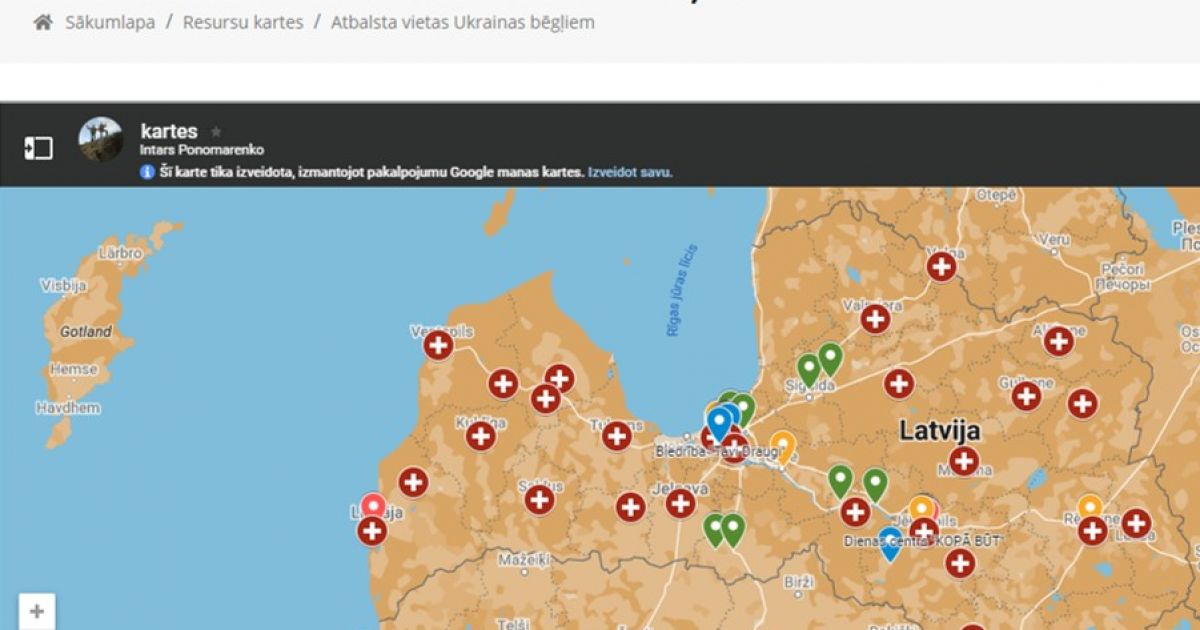The height and width of the screenshot is (630, 1200).
Task: Select the red cross marker at Jelgava
Action: click(x=681, y=503)
